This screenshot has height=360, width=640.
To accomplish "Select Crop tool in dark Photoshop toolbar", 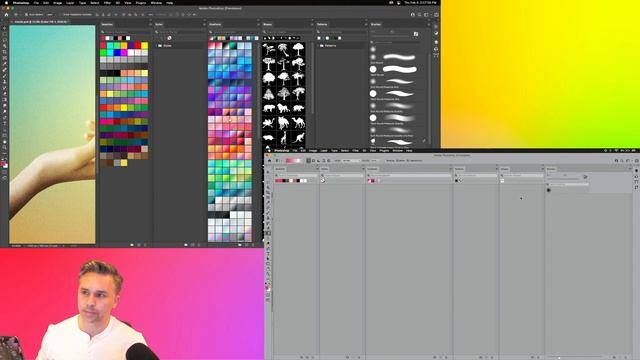I will tap(4, 52).
